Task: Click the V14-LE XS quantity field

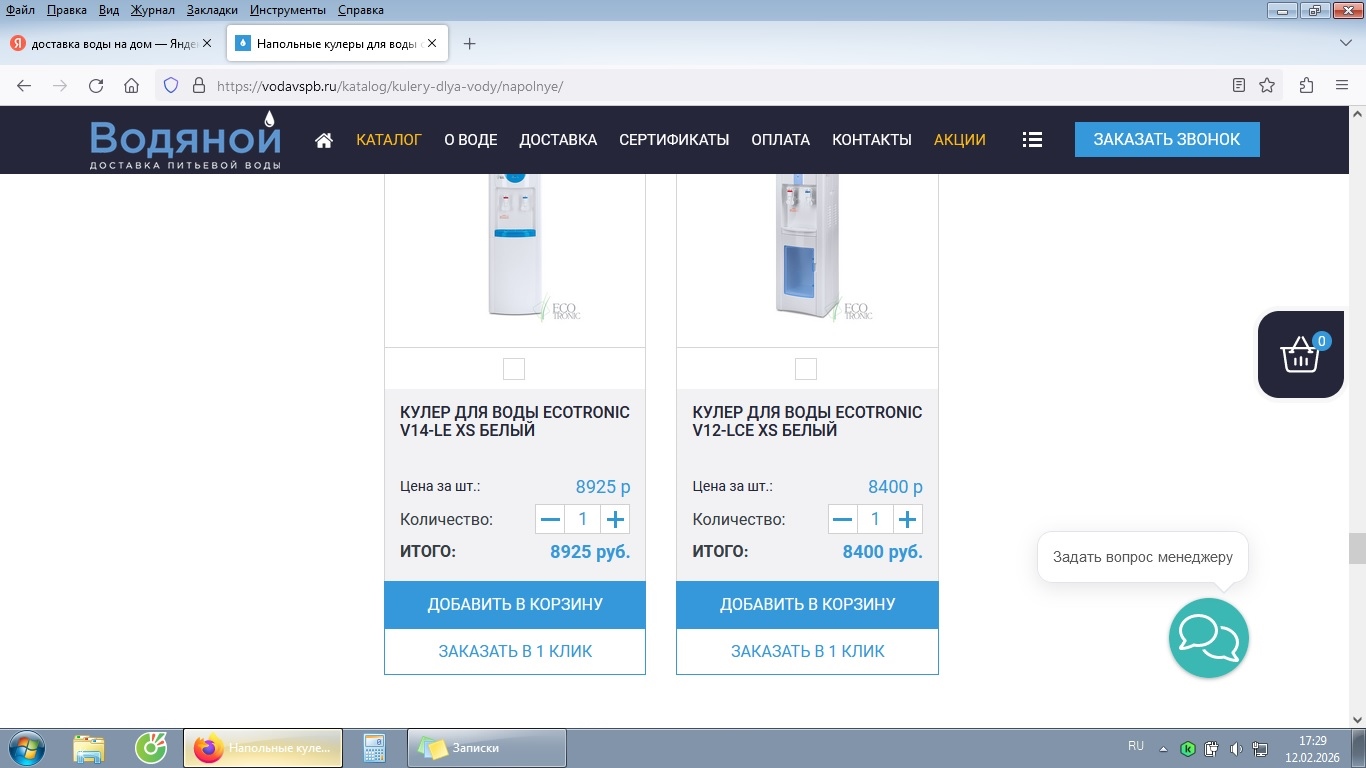Action: click(583, 520)
